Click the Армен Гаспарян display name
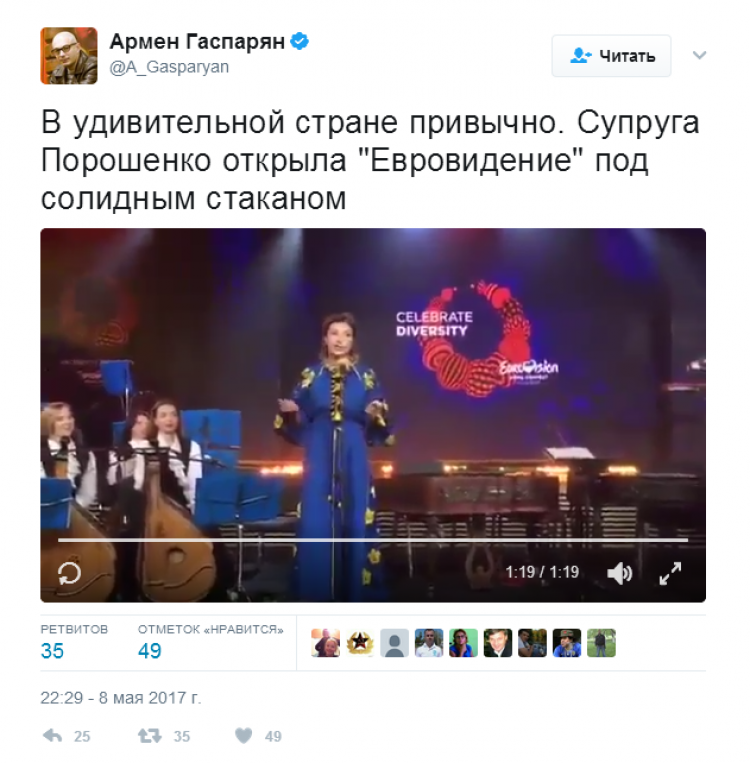 pyautogui.click(x=197, y=41)
